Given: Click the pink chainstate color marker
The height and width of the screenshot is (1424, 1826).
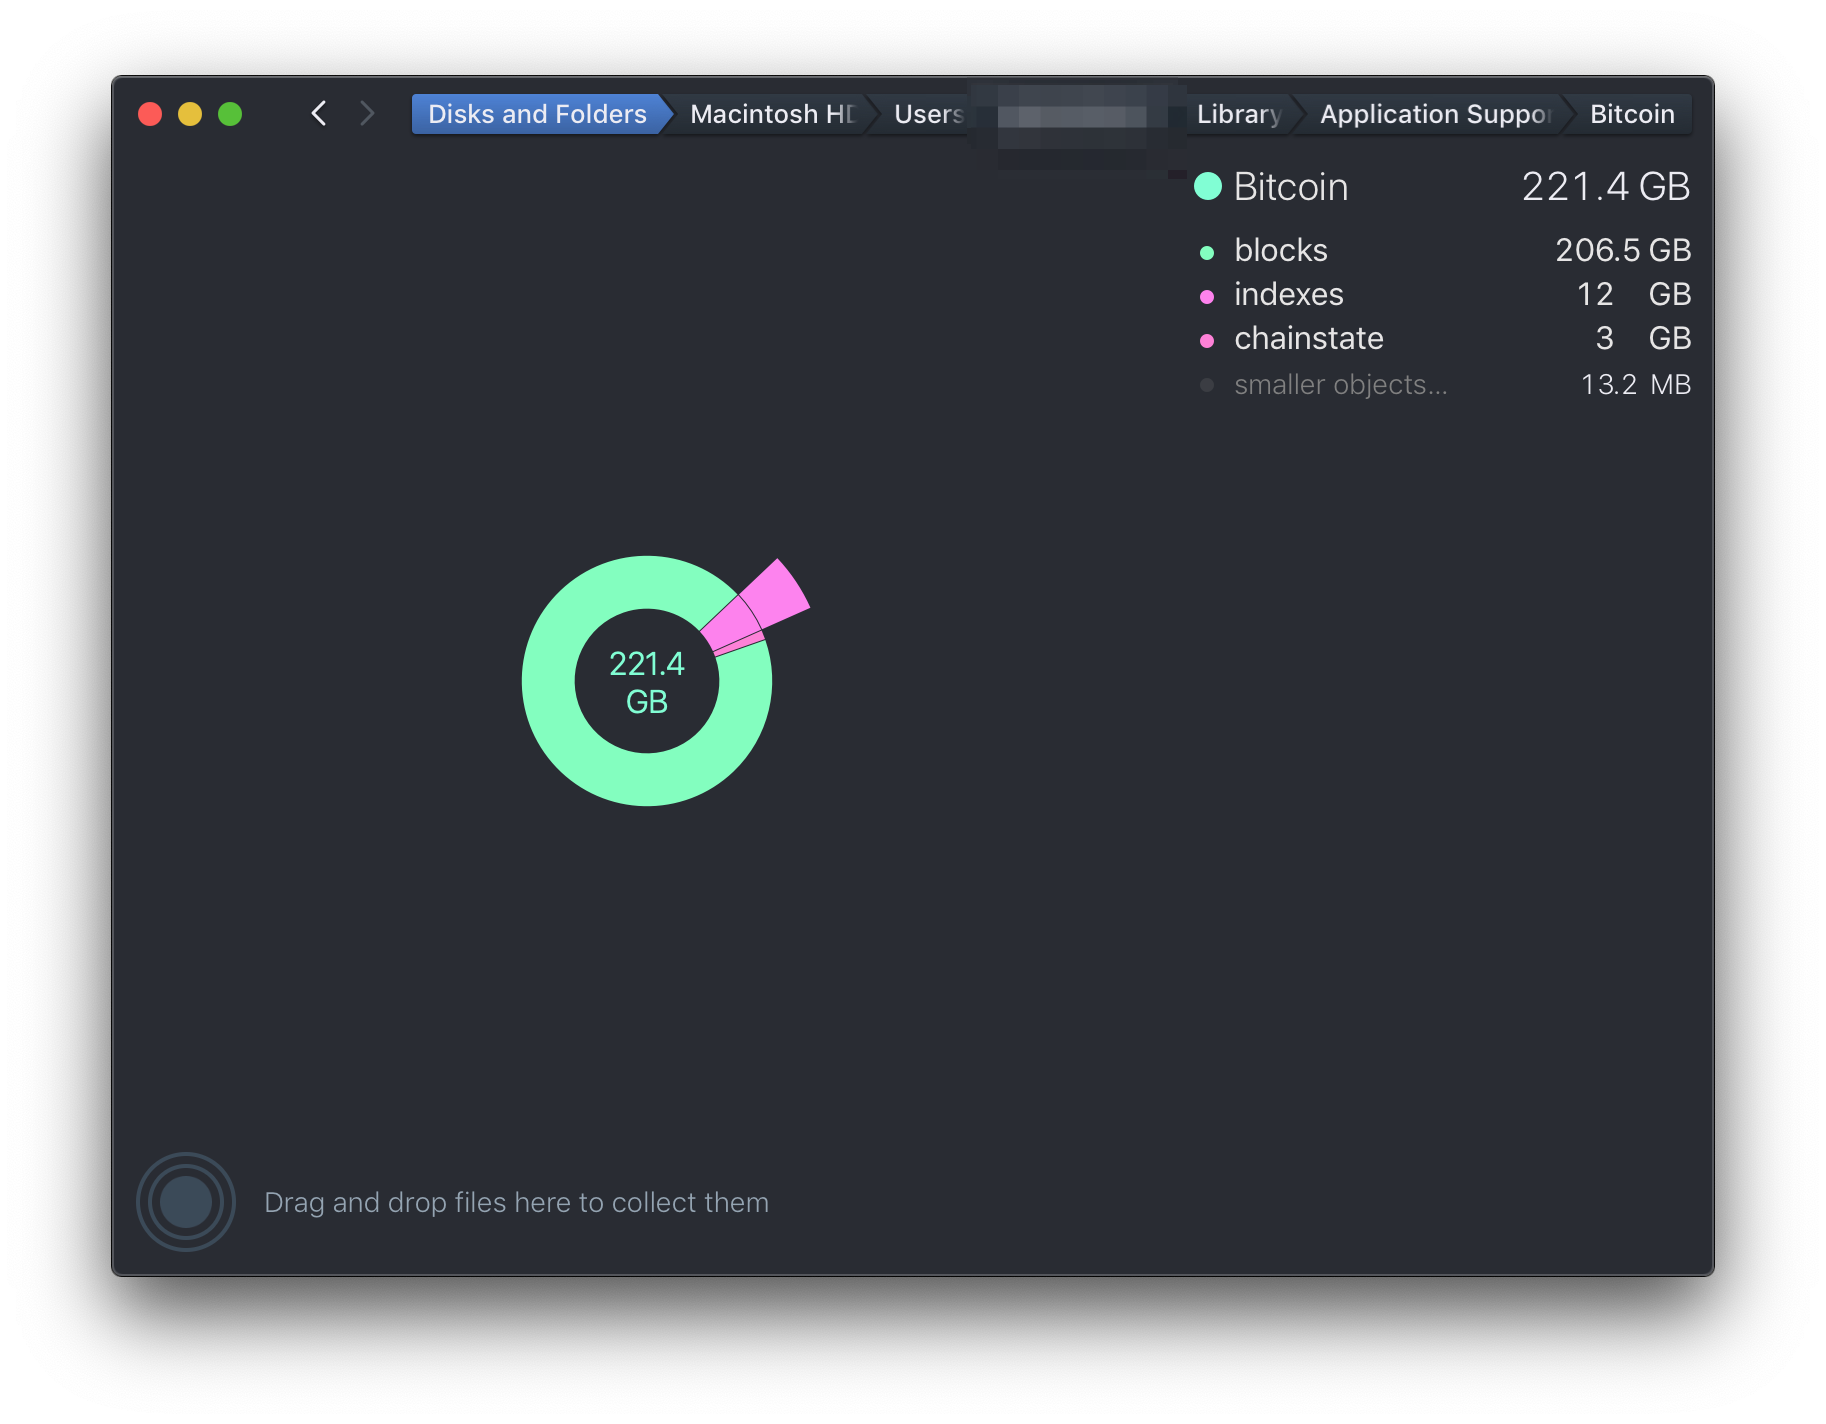Looking at the screenshot, I should click(x=1208, y=340).
